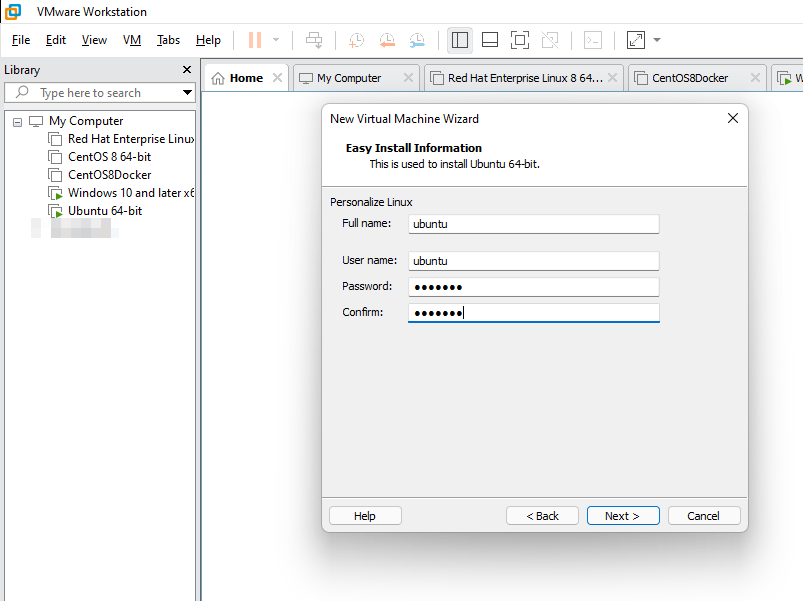Click the Enter Full Screen icon
The image size is (803, 601).
pos(520,40)
